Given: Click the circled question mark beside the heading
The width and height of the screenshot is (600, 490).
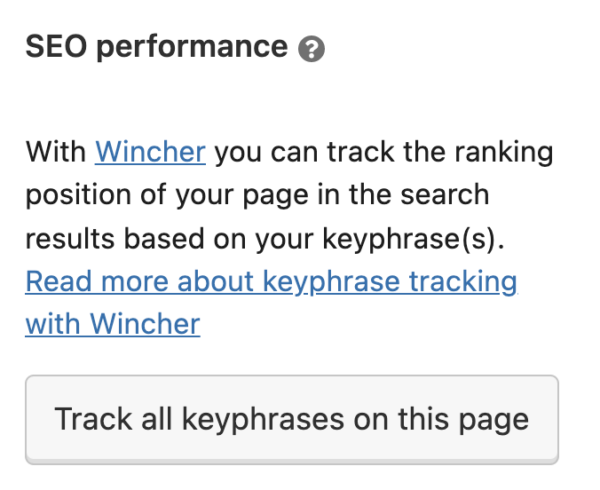Looking at the screenshot, I should (312, 49).
